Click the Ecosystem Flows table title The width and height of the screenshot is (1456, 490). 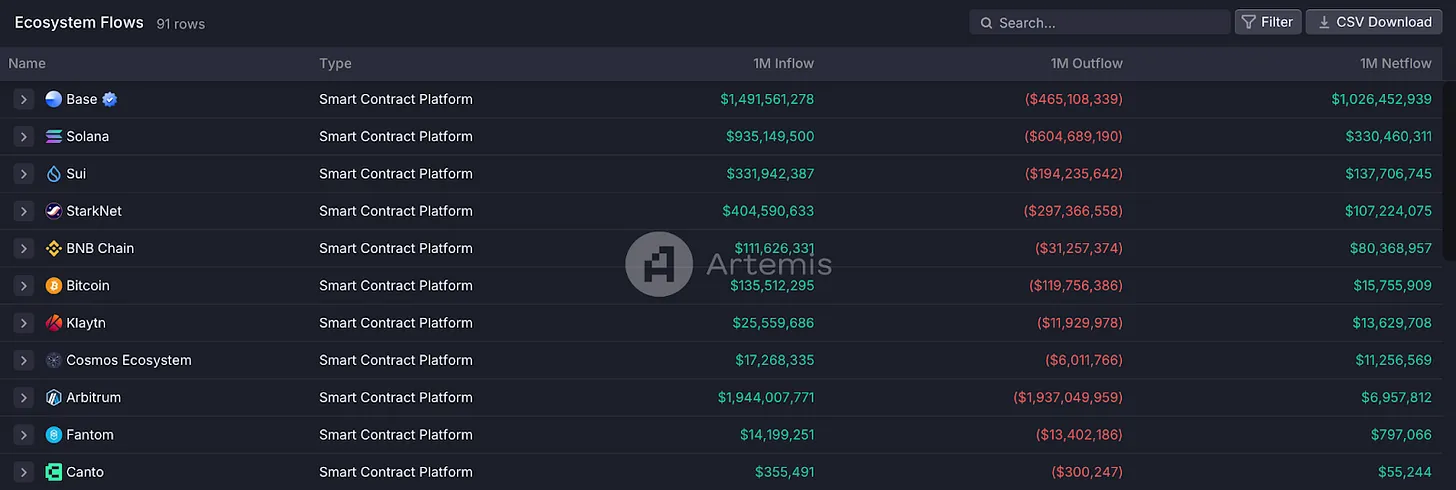(79, 22)
